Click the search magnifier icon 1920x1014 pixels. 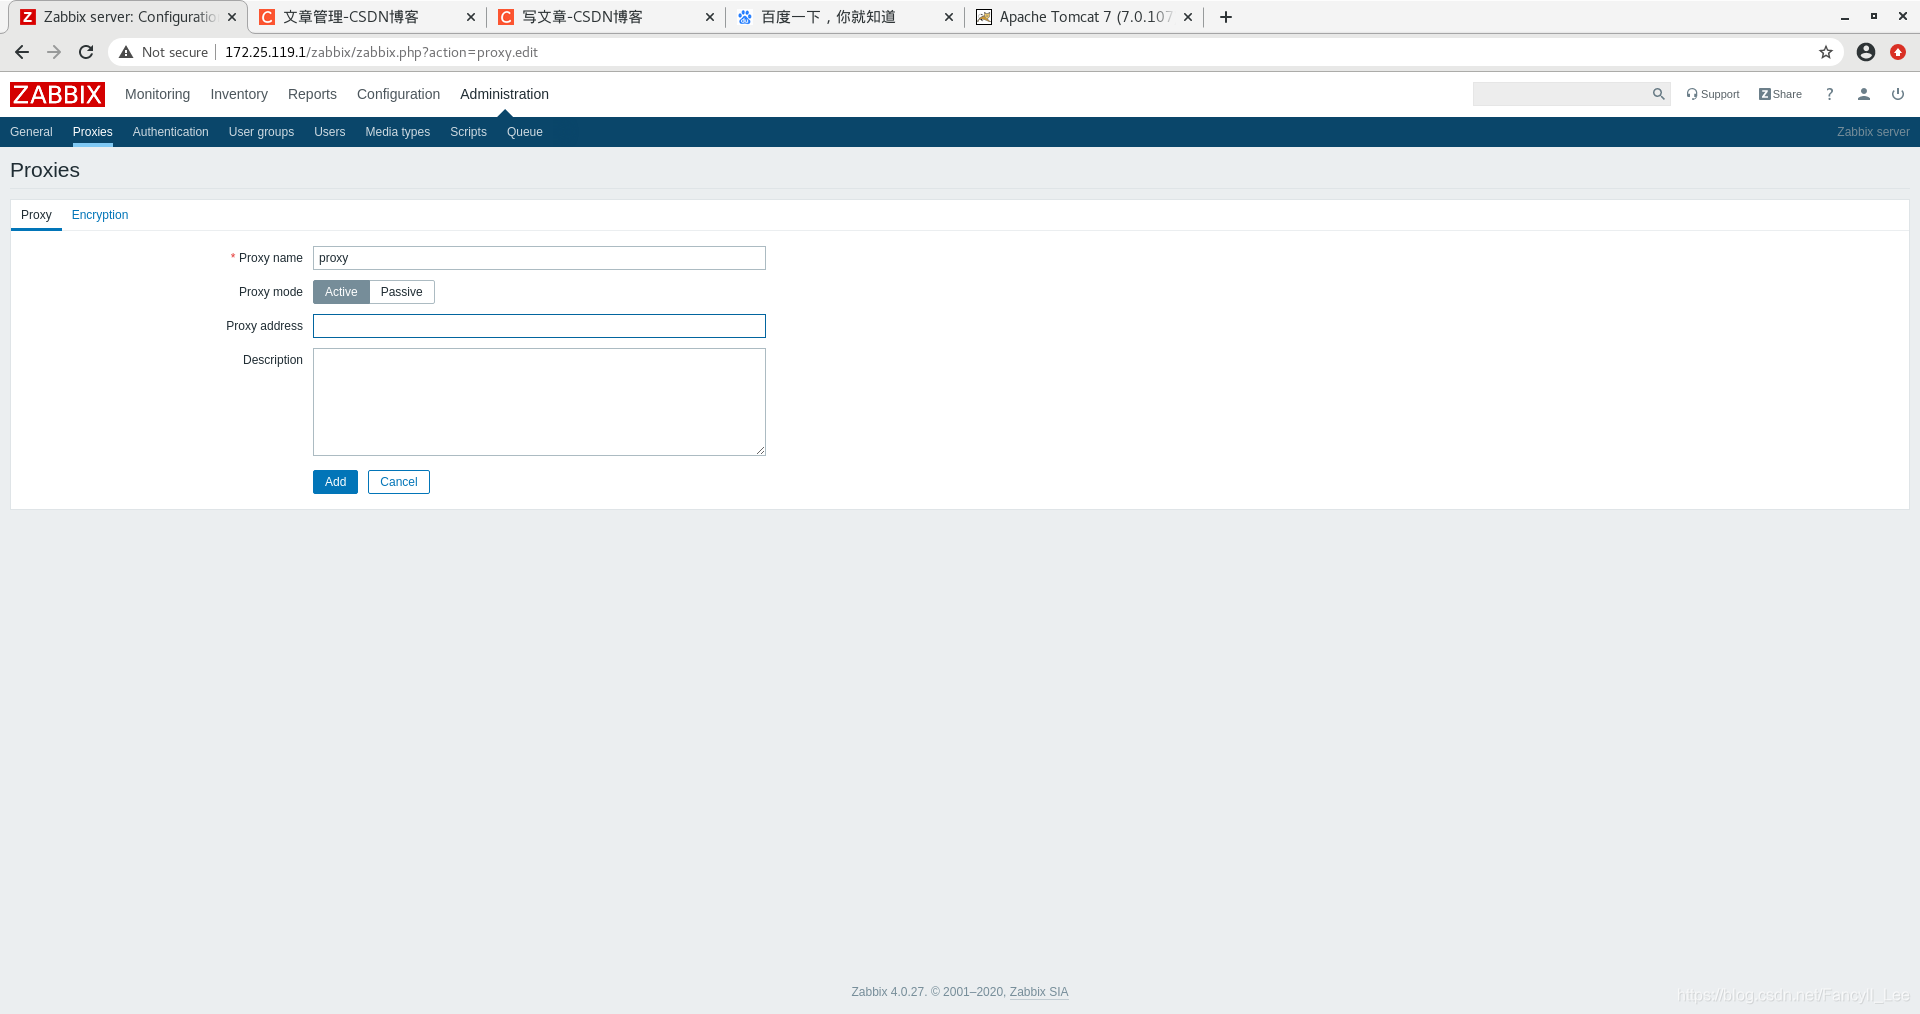click(x=1658, y=94)
